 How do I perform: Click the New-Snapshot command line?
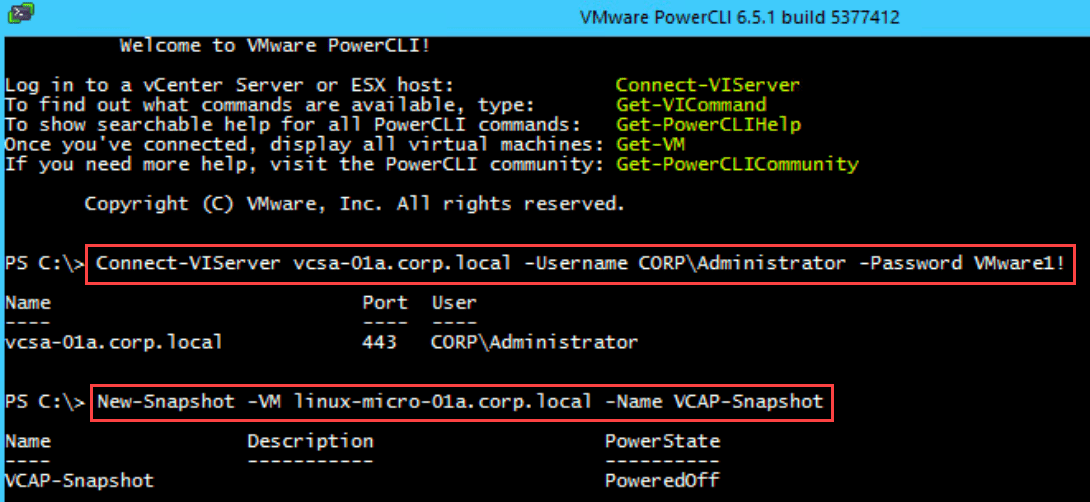(x=462, y=402)
